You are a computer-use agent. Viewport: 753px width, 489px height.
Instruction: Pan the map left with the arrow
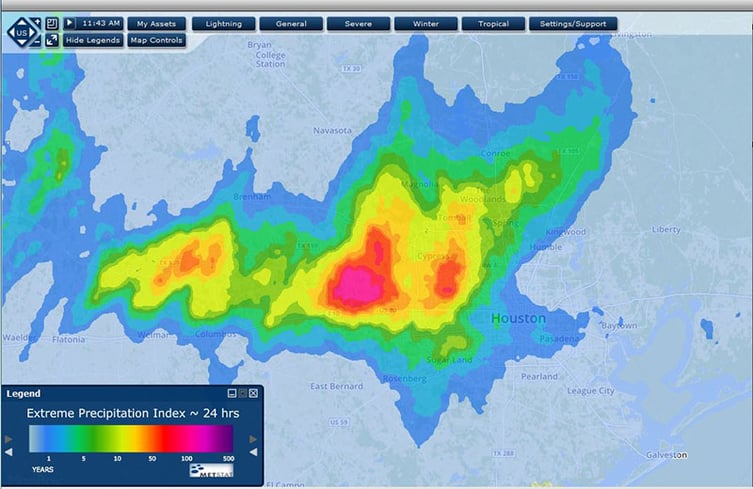click(x=11, y=33)
